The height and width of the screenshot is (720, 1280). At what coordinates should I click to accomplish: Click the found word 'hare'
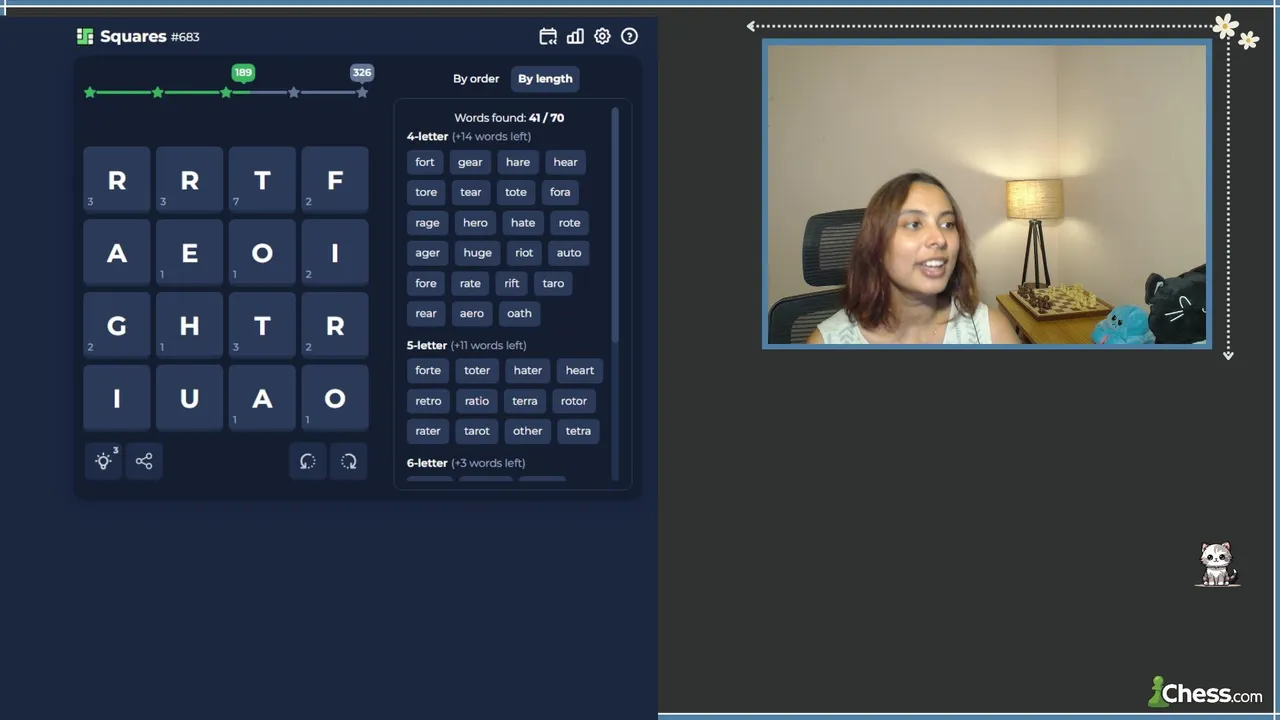518,162
